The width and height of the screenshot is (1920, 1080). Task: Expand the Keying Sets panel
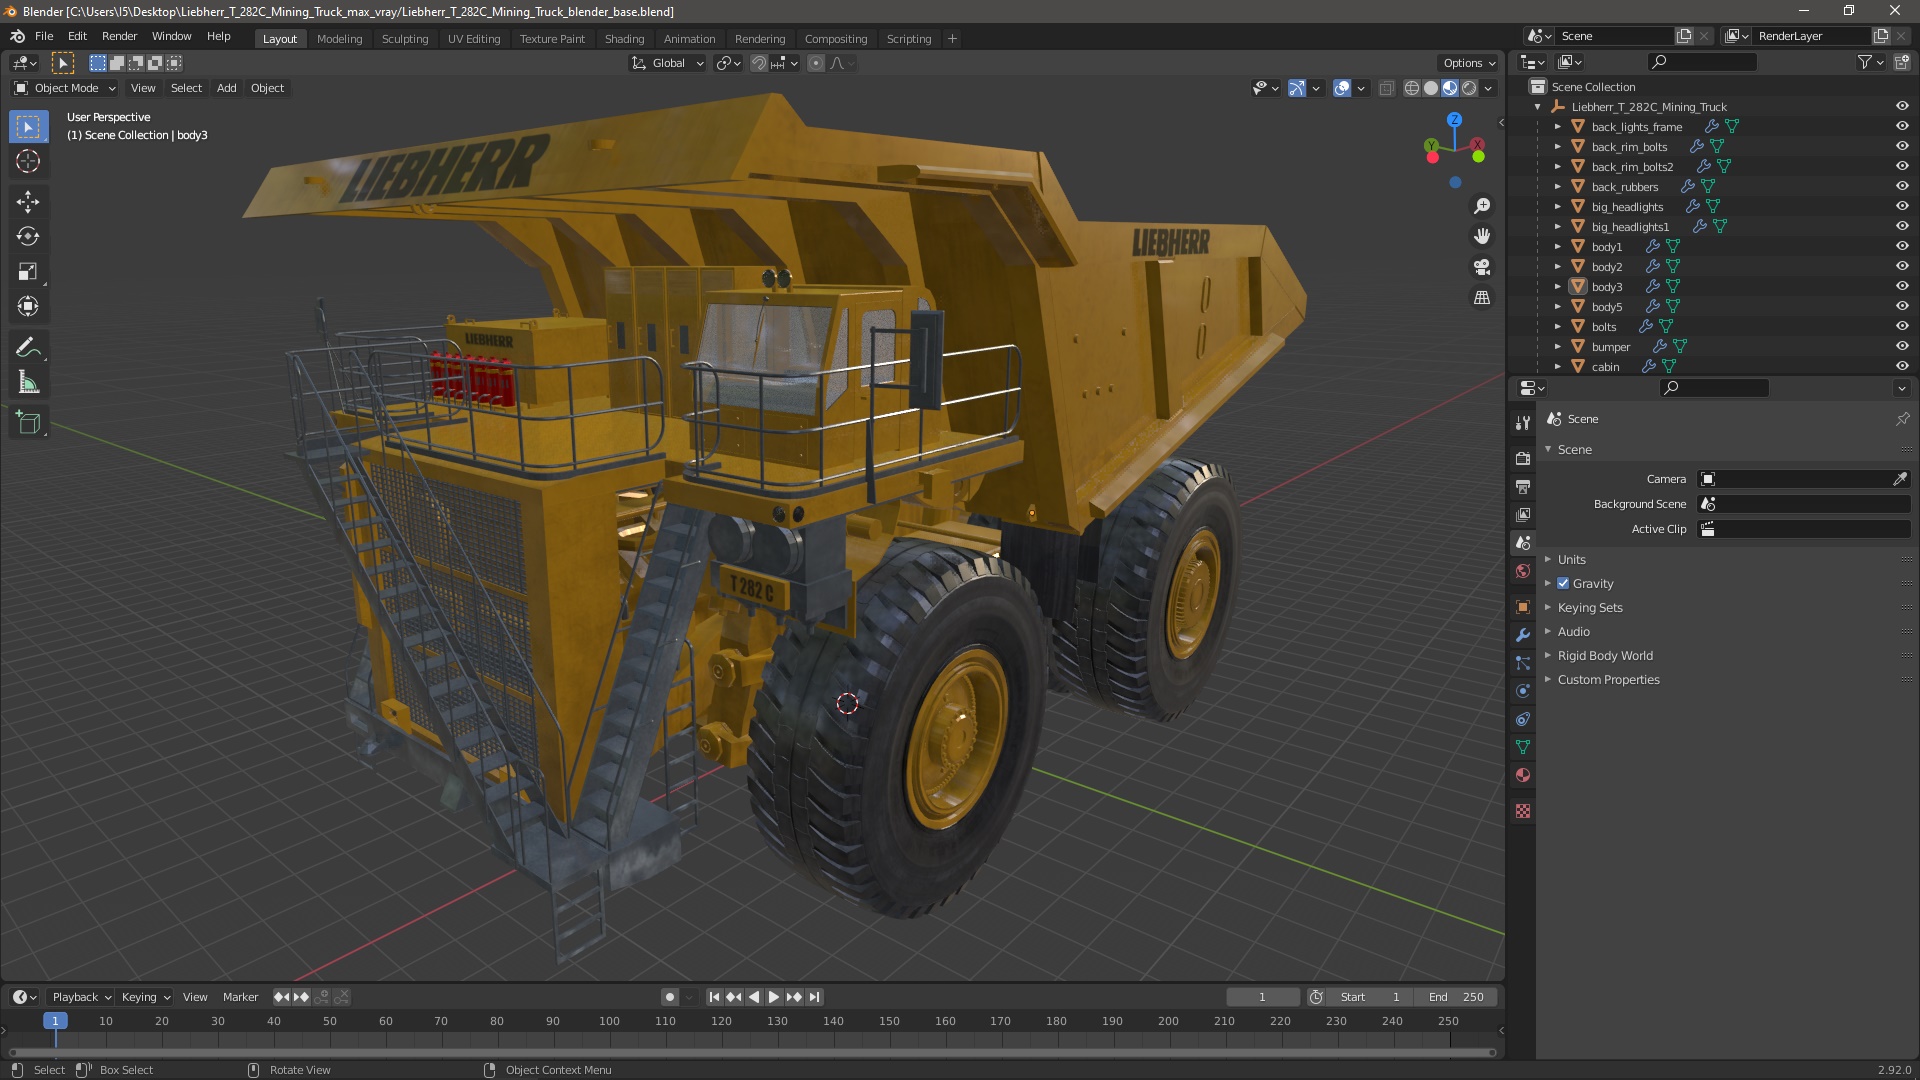point(1589,608)
